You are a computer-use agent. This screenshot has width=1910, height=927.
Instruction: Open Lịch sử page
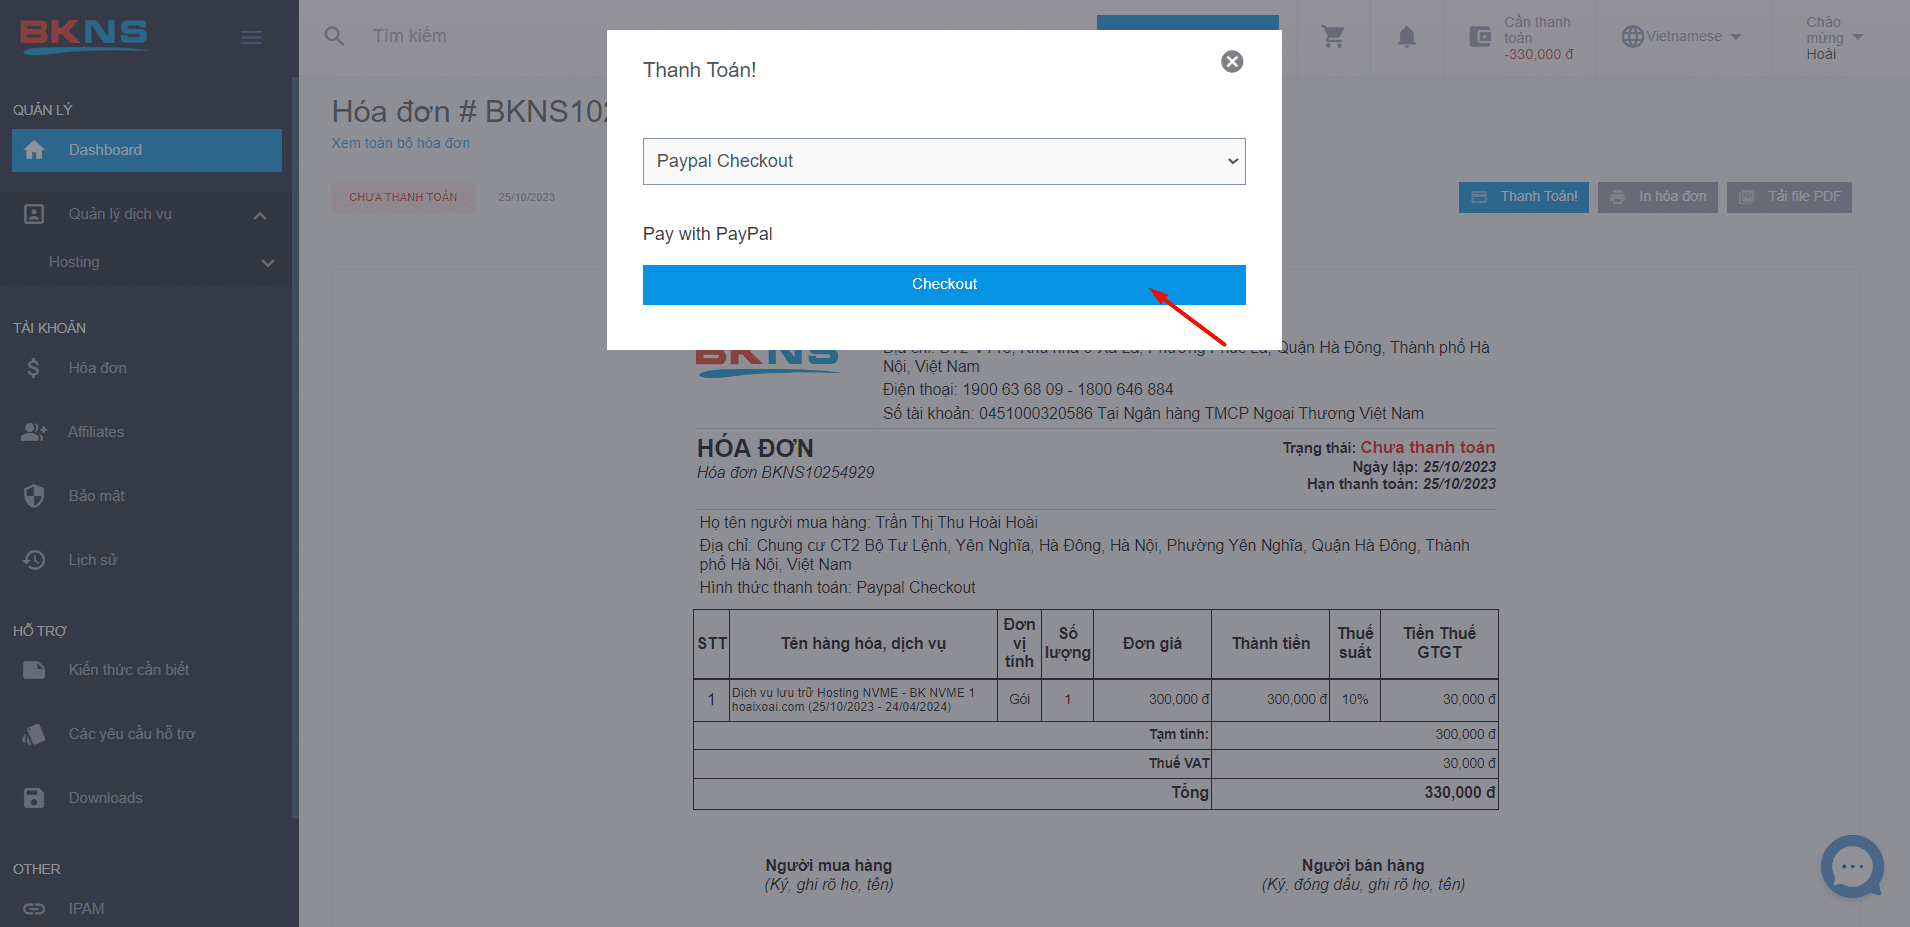(93, 560)
